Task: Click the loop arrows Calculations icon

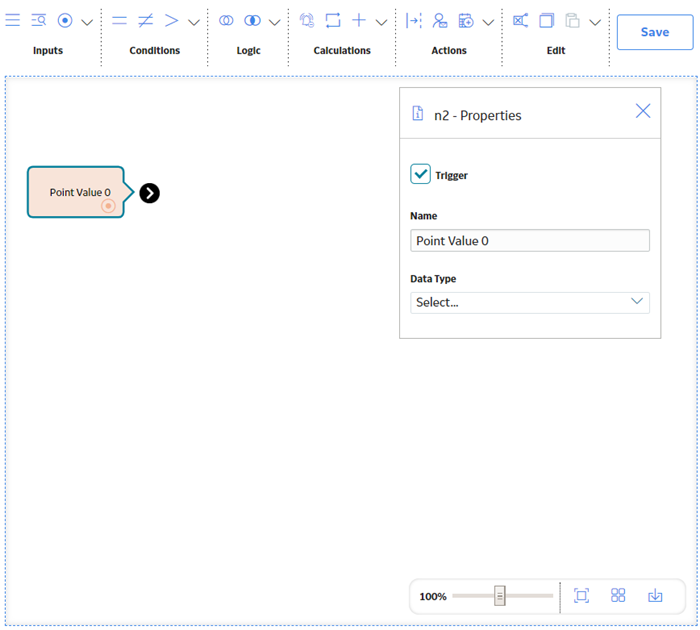Action: 333,21
